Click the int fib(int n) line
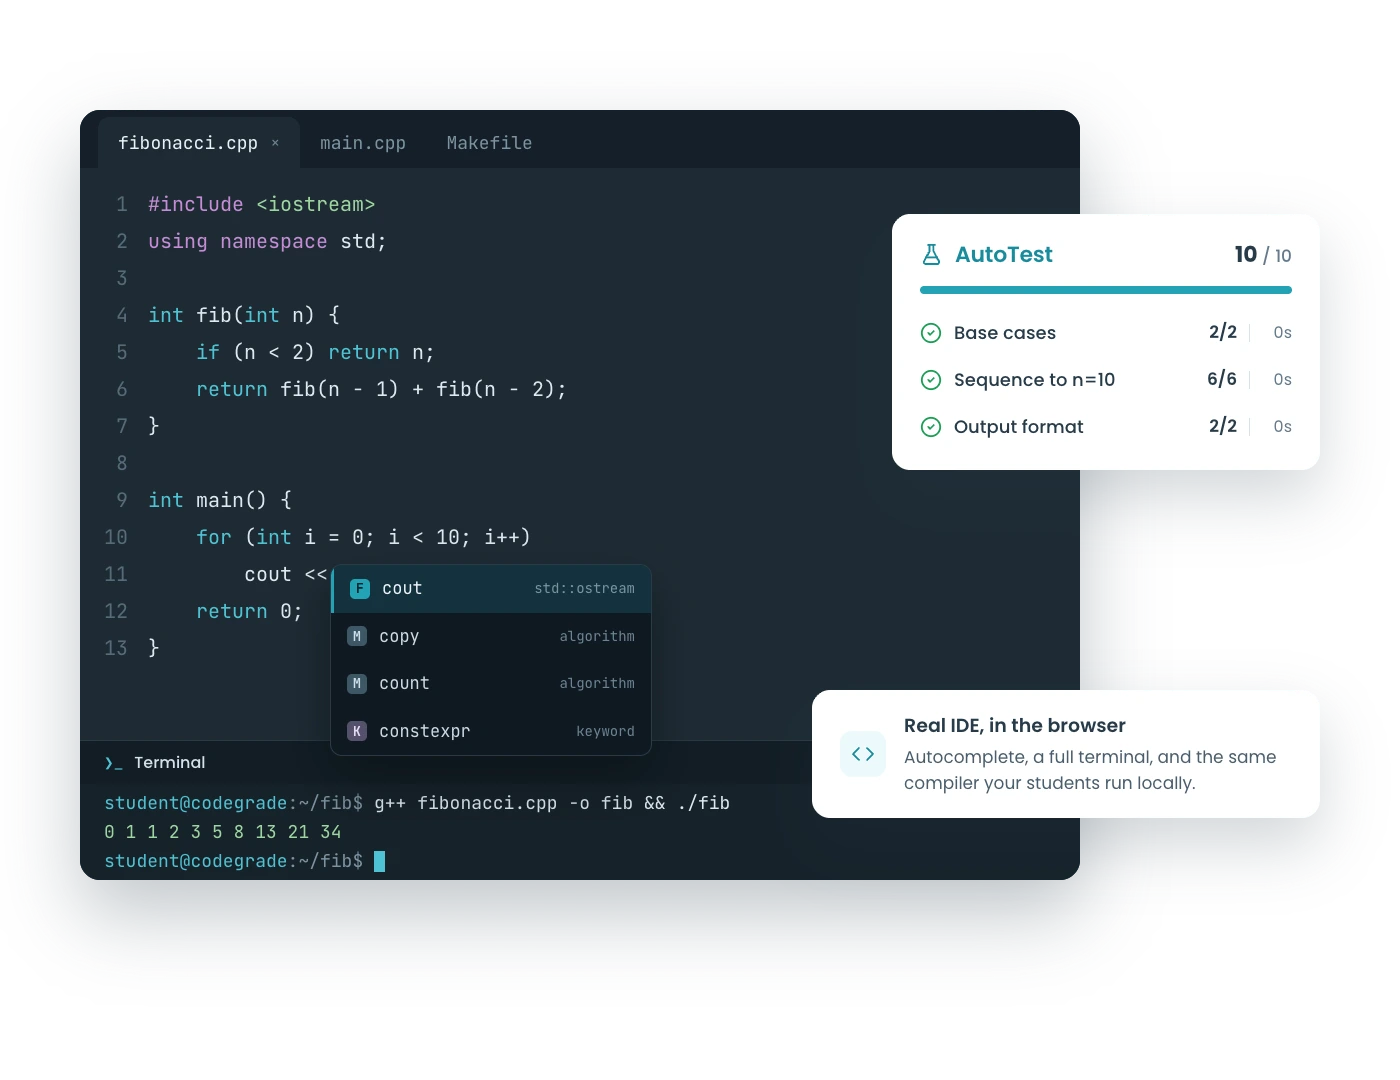Image resolution: width=1400 pixels, height=1080 pixels. [x=244, y=315]
